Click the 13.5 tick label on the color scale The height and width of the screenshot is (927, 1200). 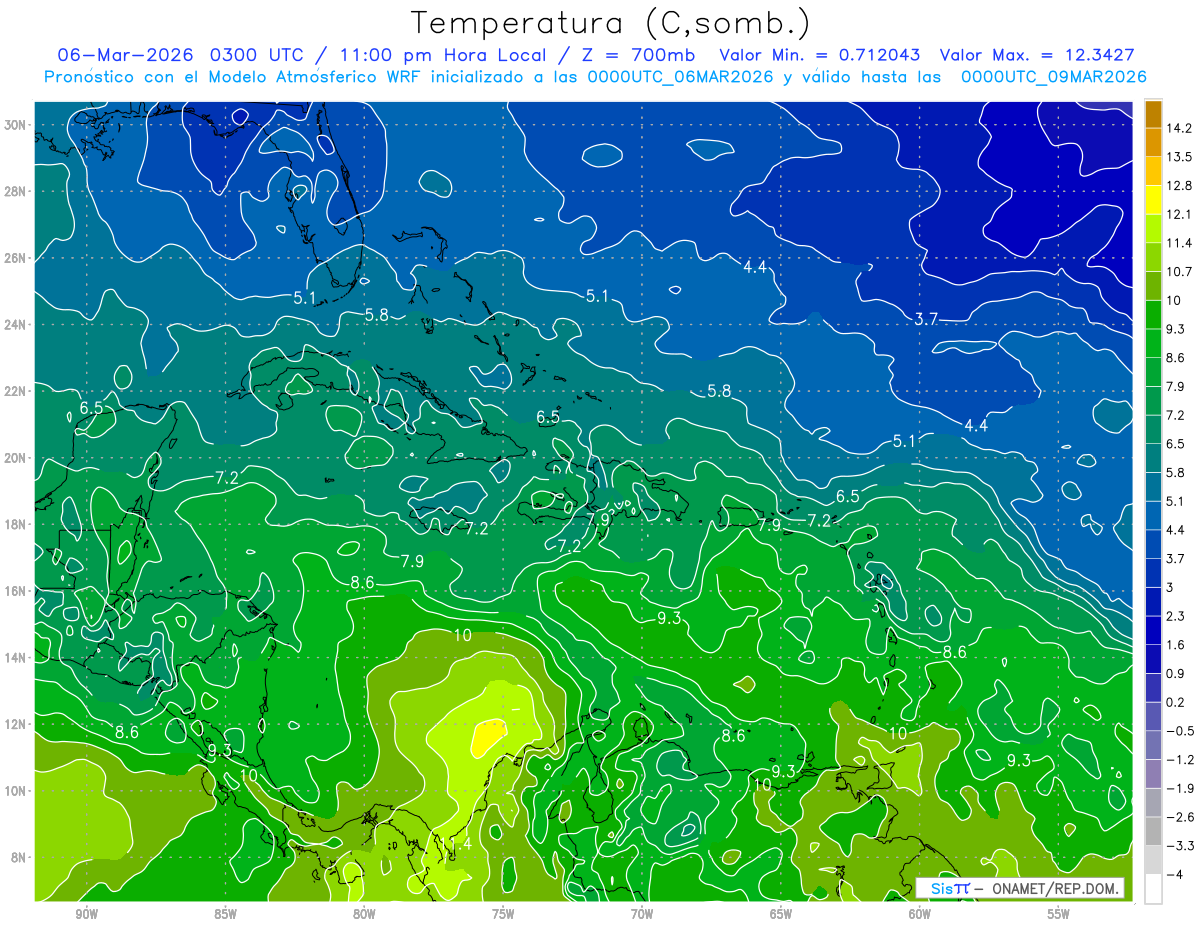click(x=1180, y=157)
